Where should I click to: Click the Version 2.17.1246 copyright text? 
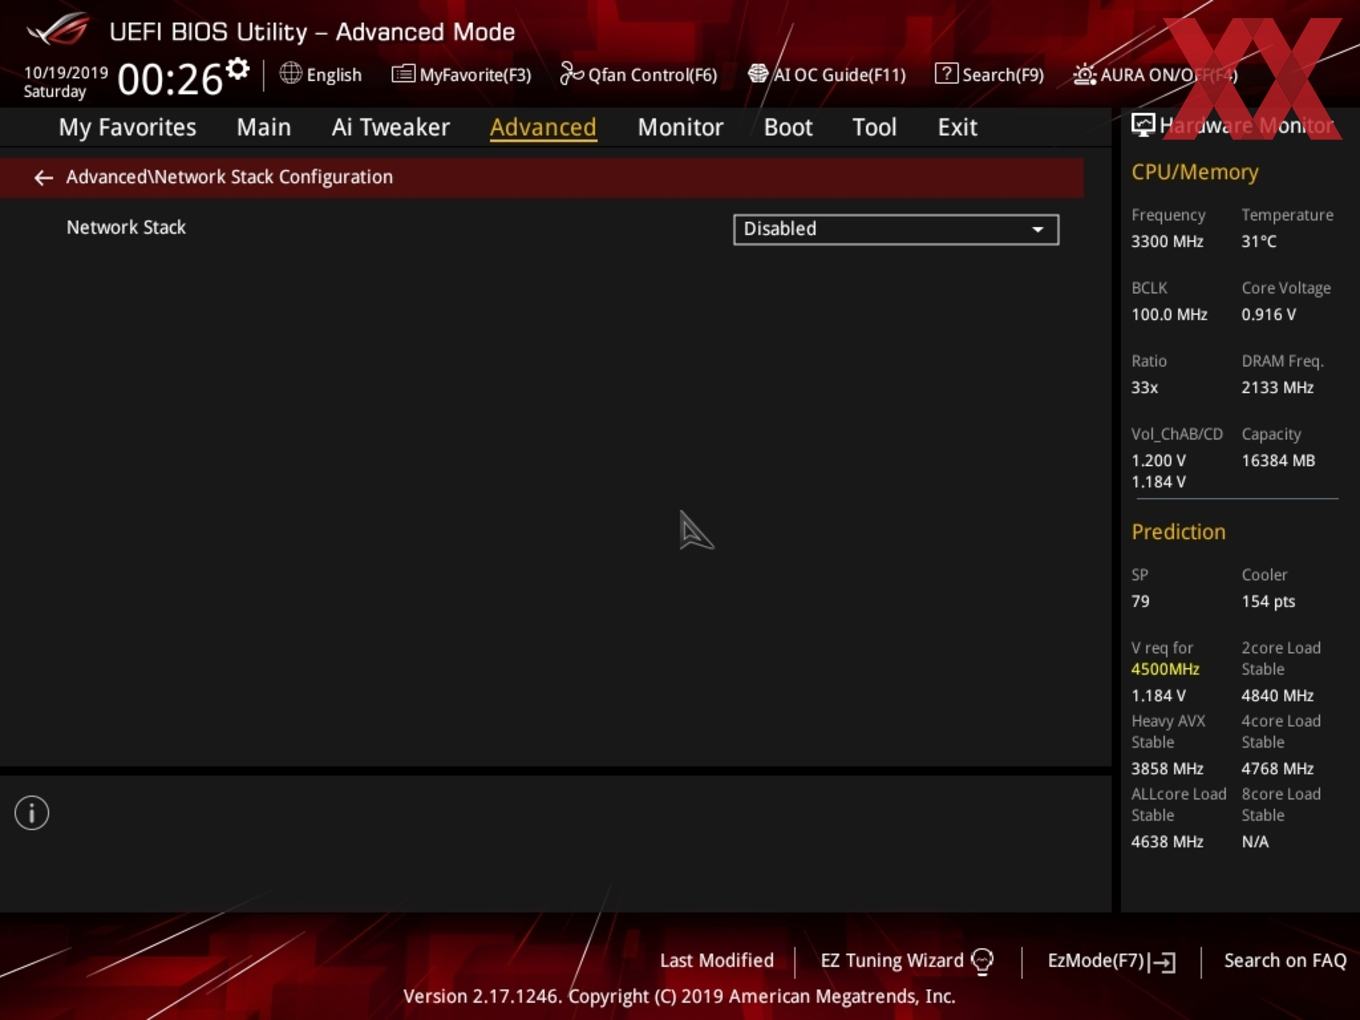point(679,997)
